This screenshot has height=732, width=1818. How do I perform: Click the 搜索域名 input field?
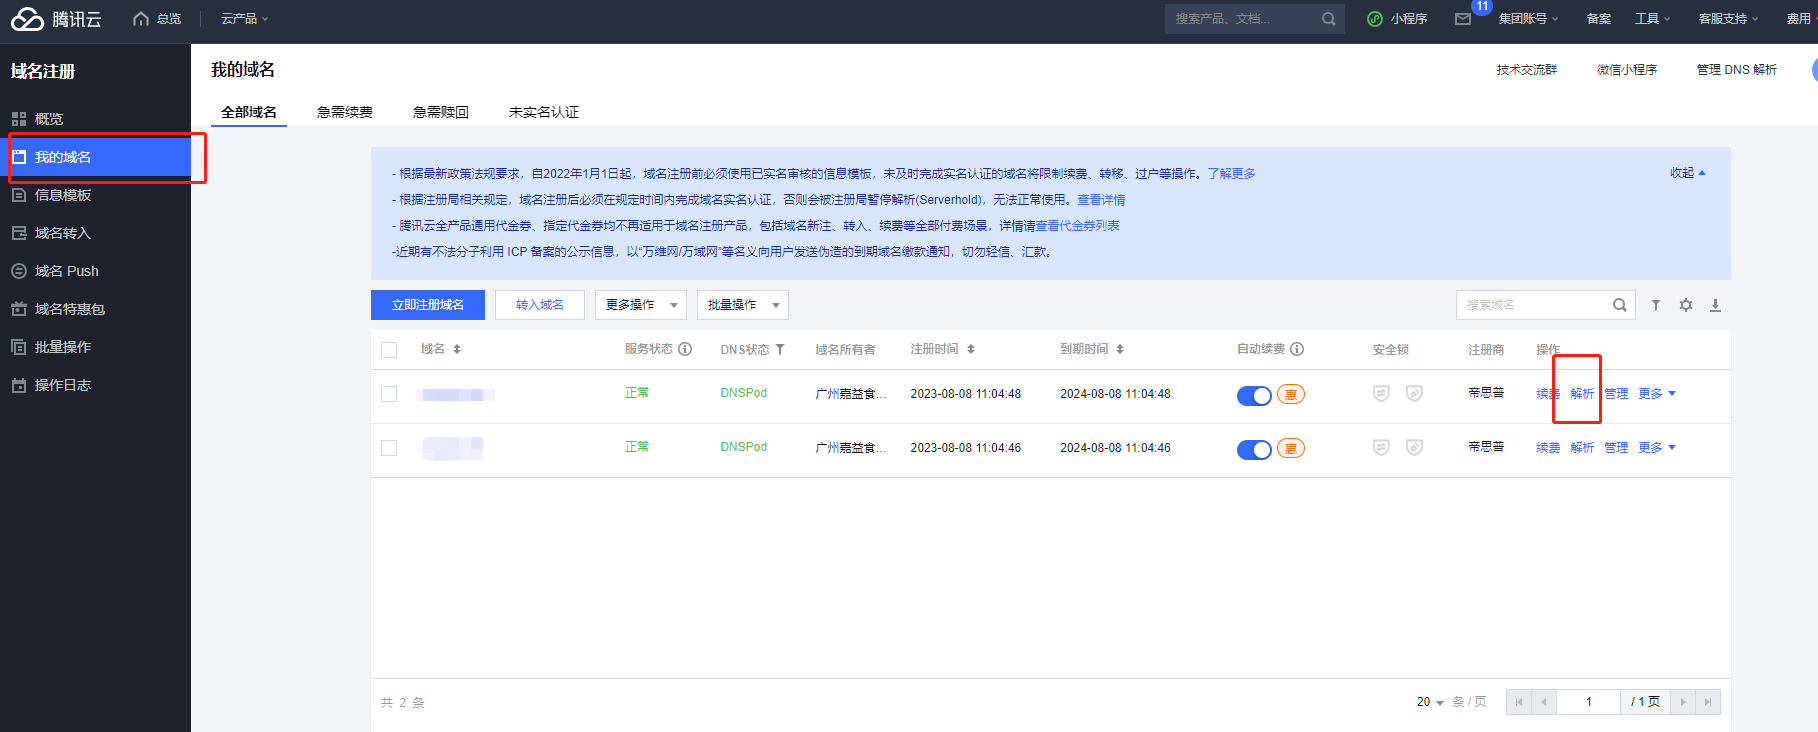[x=1532, y=305]
